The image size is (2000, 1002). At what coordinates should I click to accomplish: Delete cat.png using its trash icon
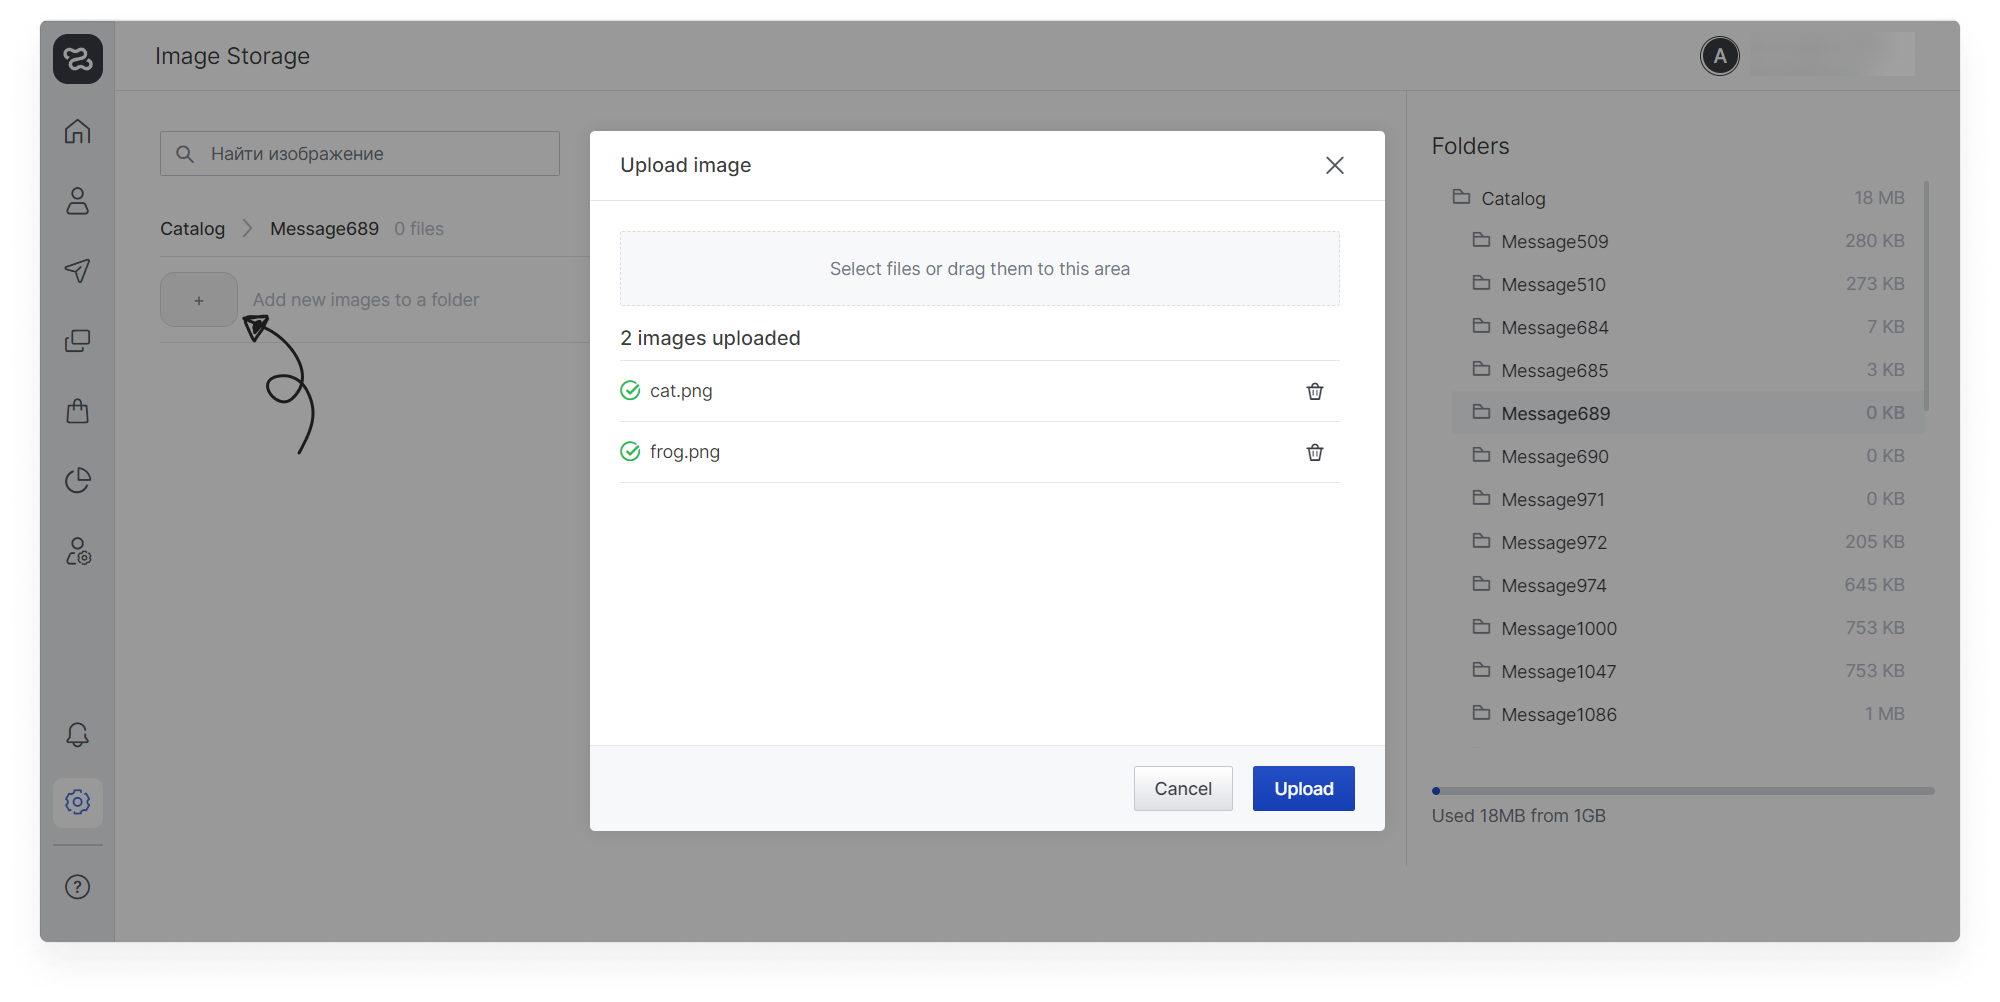point(1314,391)
